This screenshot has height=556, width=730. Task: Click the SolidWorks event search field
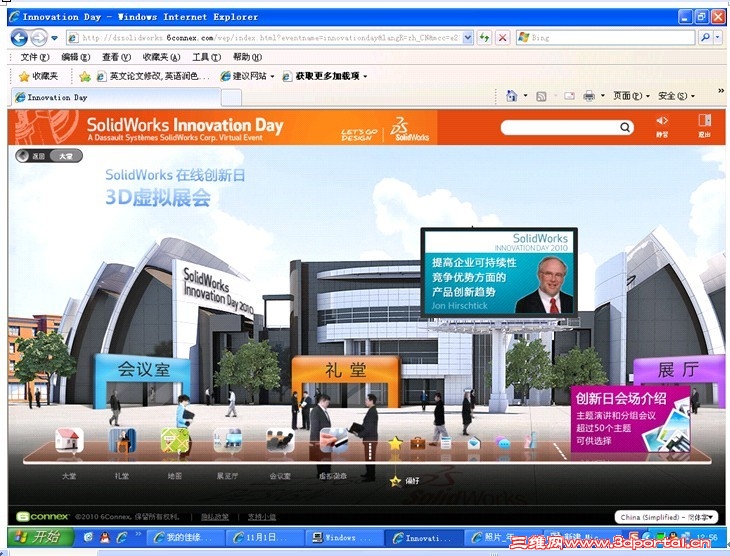click(561, 127)
